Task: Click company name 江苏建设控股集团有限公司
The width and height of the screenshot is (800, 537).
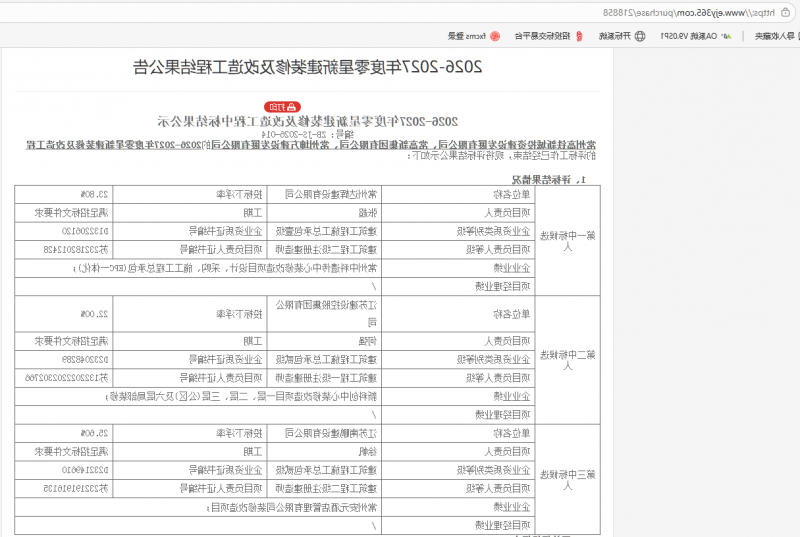Action: (326, 314)
